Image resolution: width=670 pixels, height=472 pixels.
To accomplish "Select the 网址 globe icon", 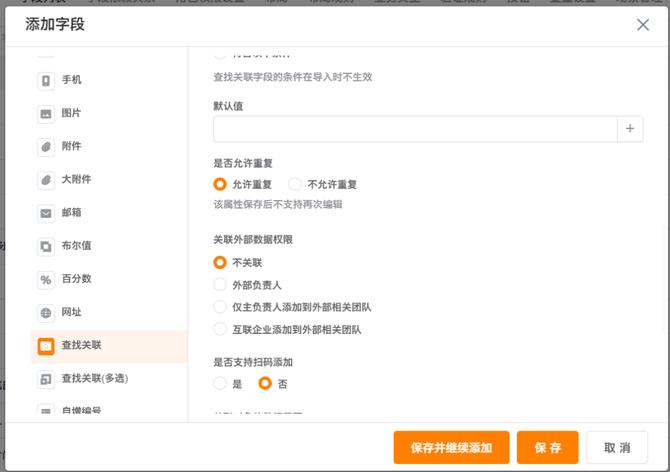I will tap(46, 312).
